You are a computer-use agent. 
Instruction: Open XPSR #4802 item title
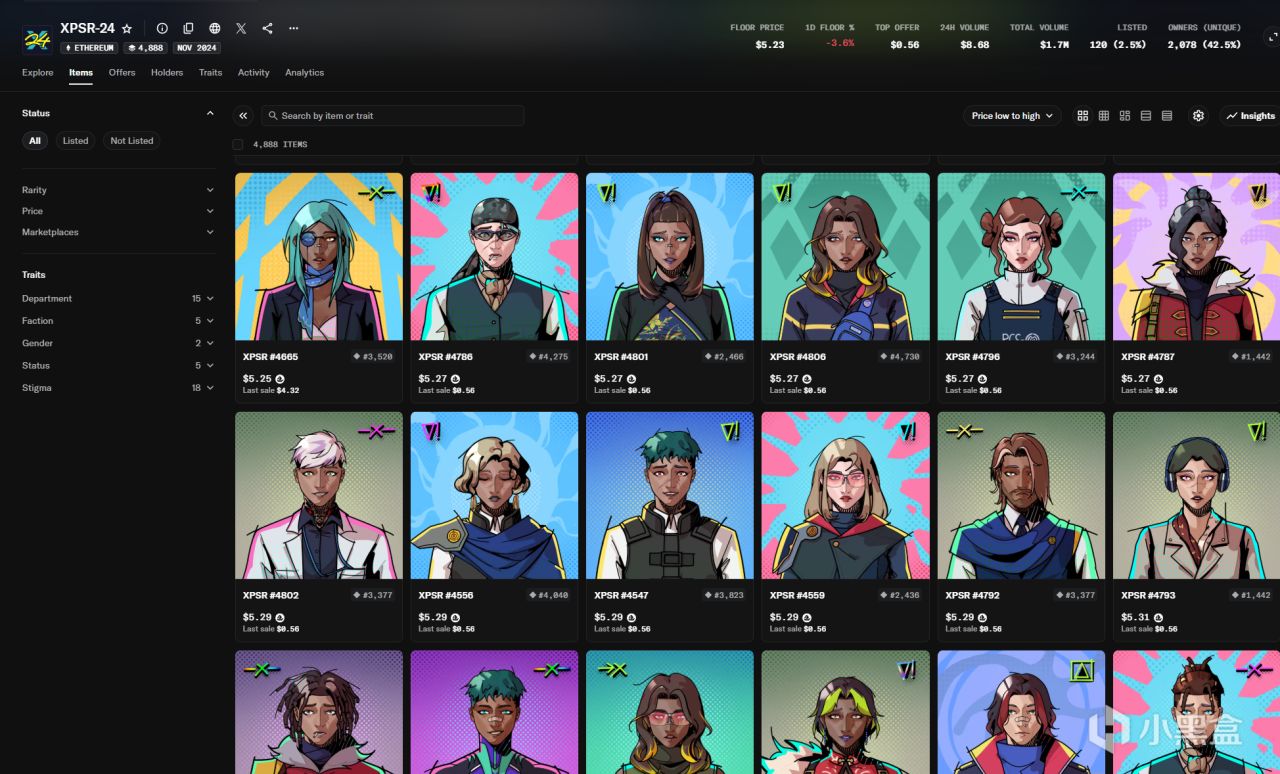pyautogui.click(x=270, y=596)
